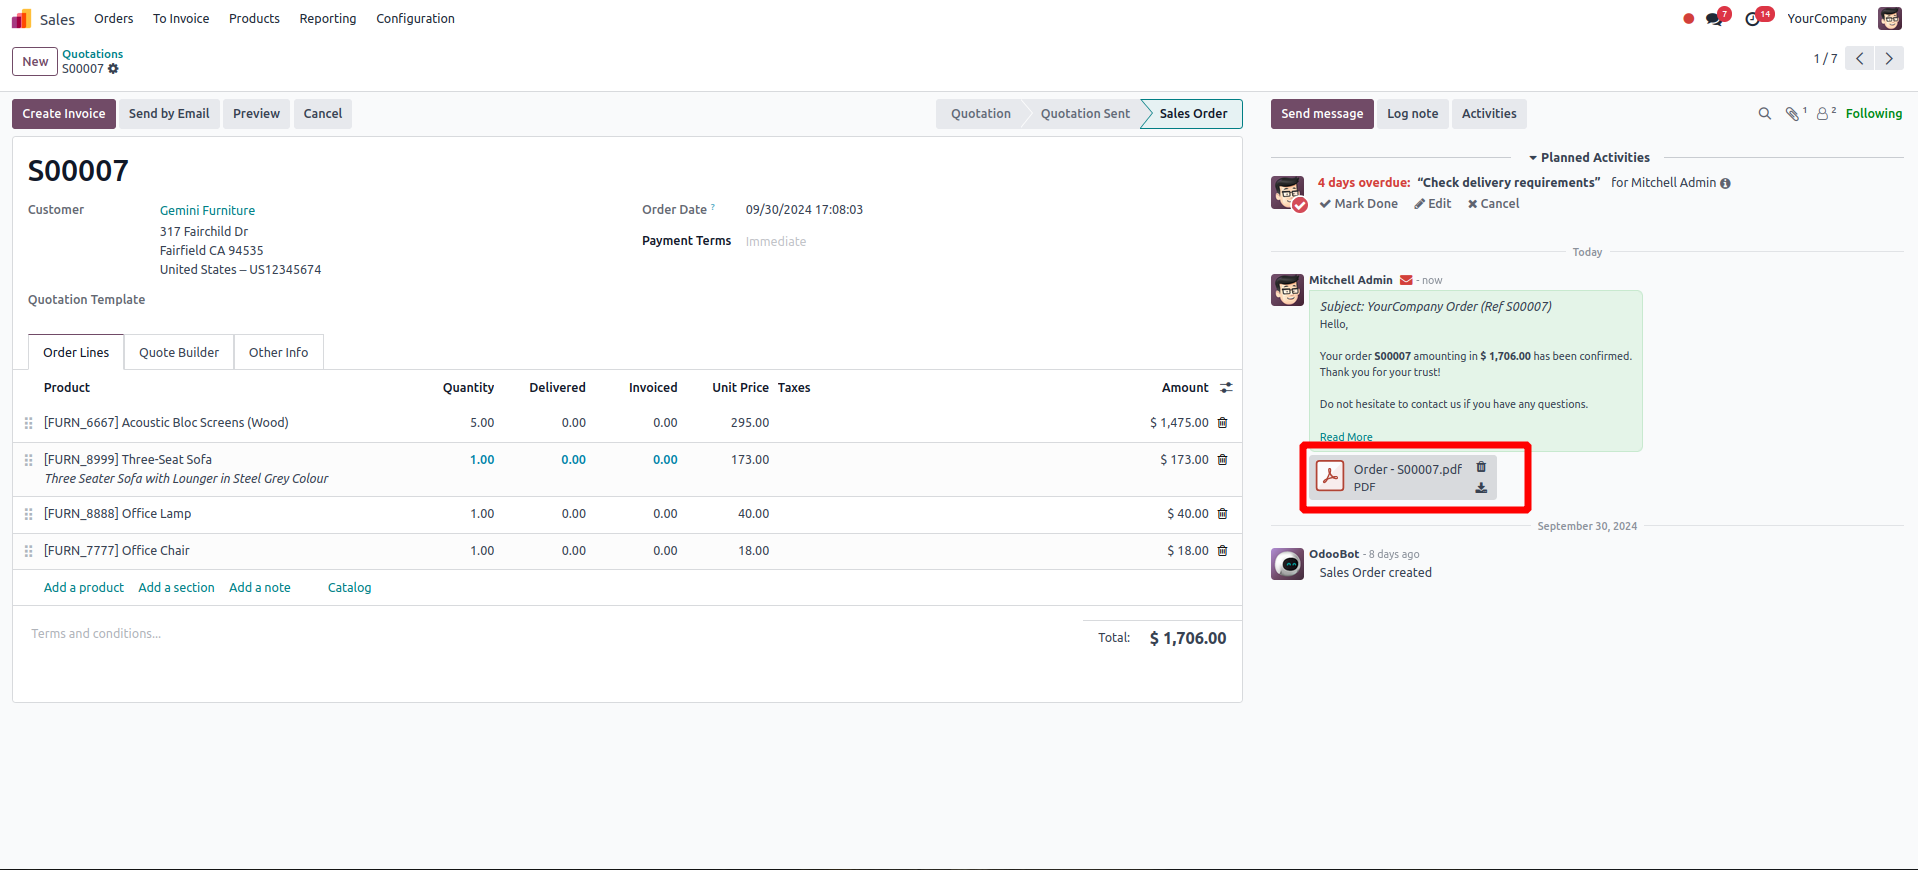Open the Orders menu
1918x870 pixels.
pos(114,19)
